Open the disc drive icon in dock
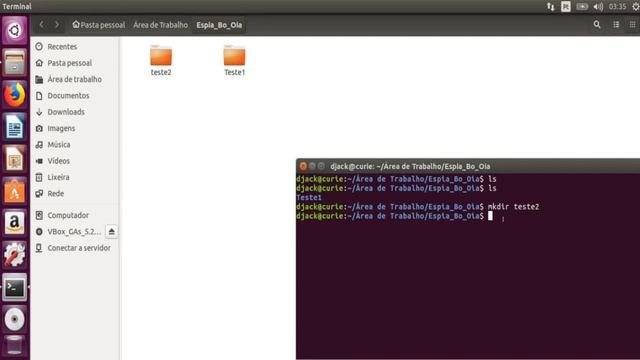 coord(14,319)
